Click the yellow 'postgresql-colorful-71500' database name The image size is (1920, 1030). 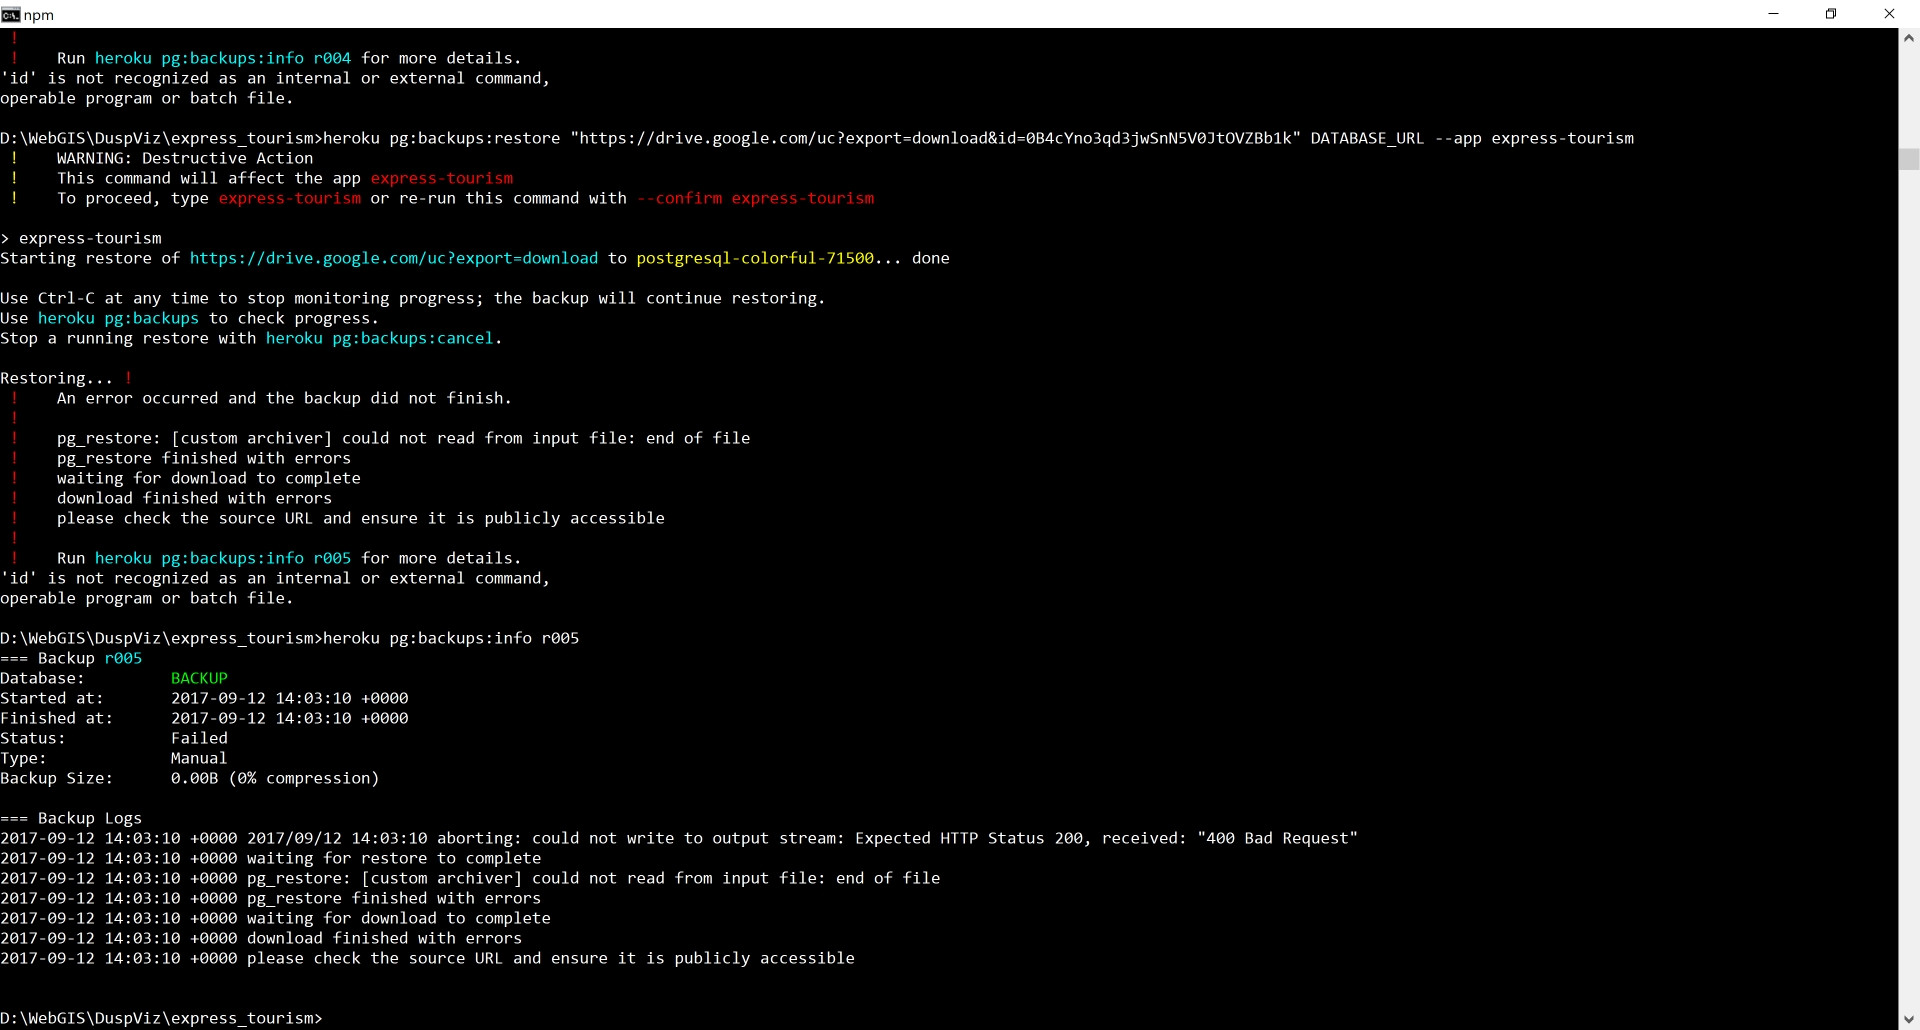click(755, 258)
